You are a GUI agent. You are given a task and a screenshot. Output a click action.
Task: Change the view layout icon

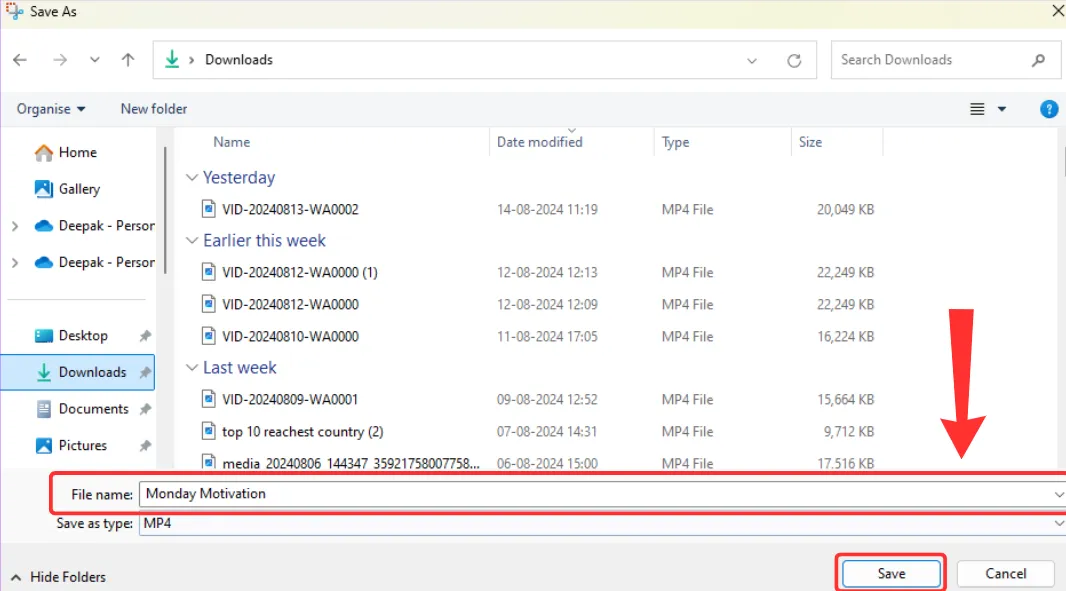(x=977, y=109)
